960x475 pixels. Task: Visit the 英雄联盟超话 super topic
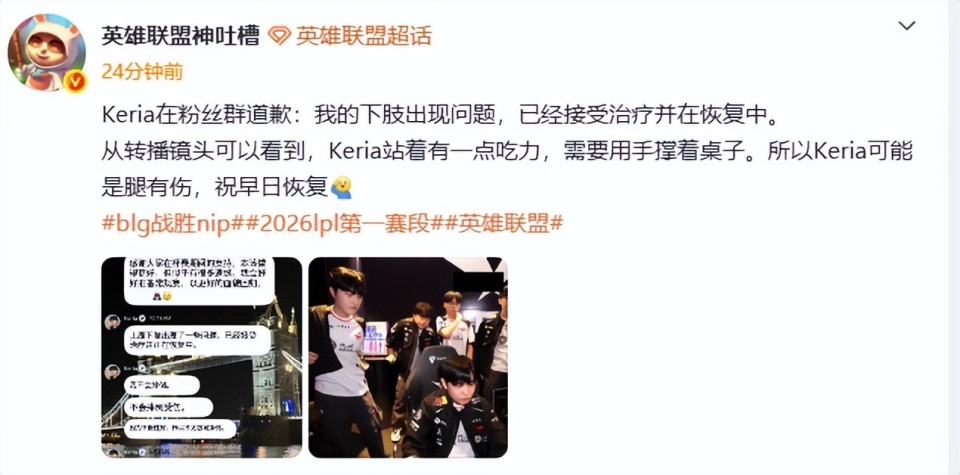click(x=364, y=36)
